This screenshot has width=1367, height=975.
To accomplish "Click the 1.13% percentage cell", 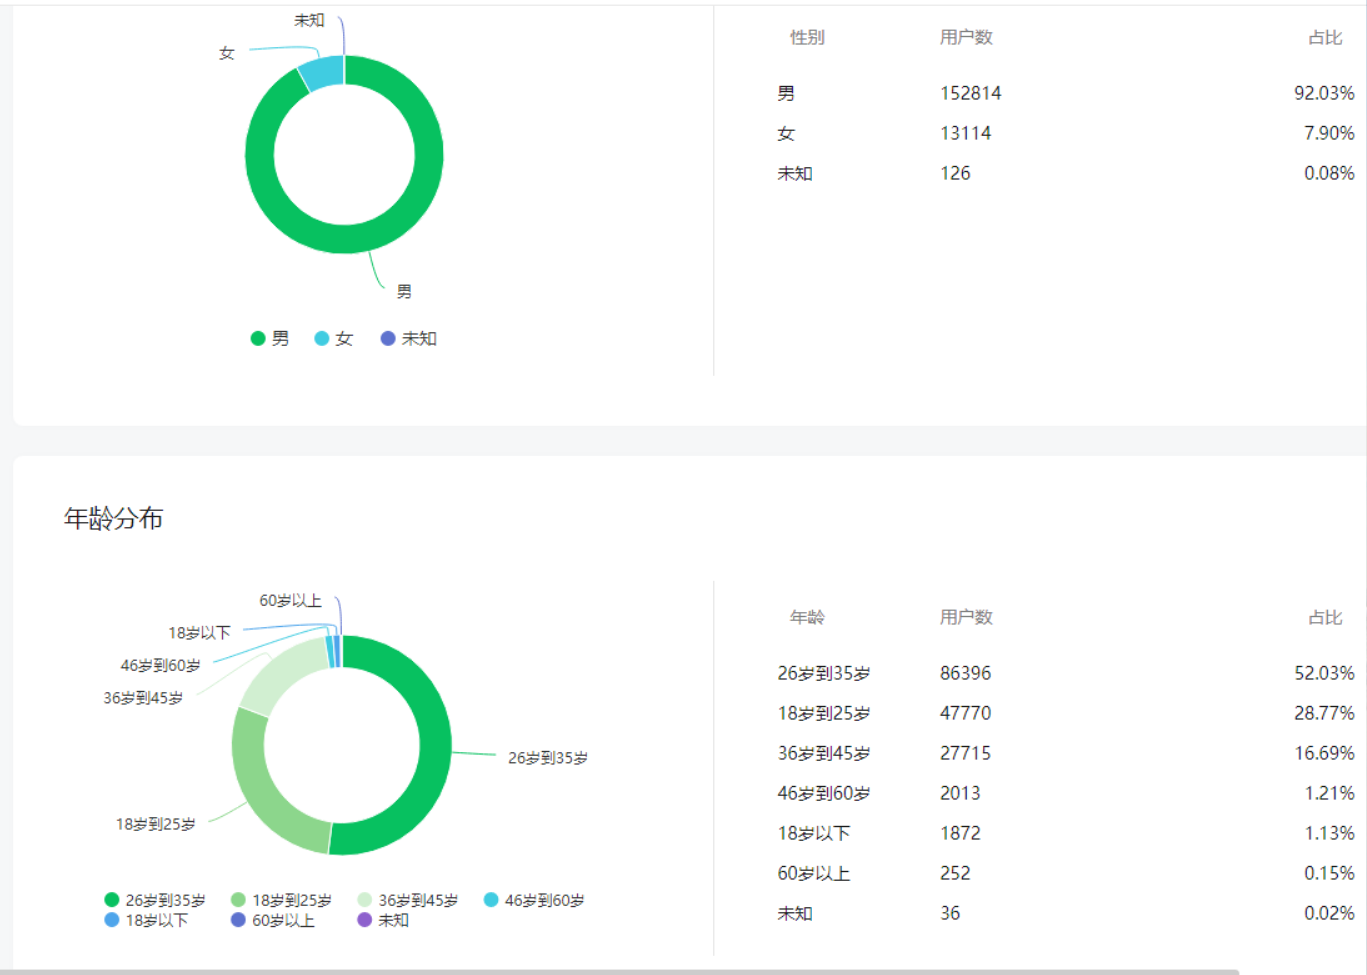I will (x=1329, y=833).
